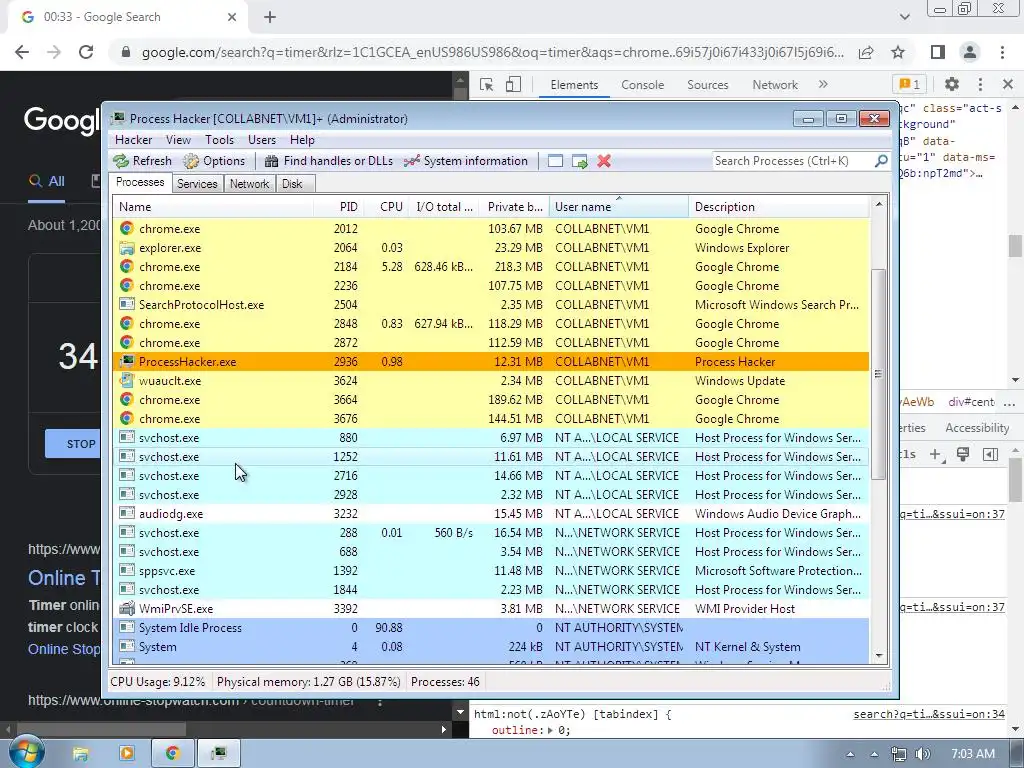
Task: Open the Help menu
Action: (302, 140)
